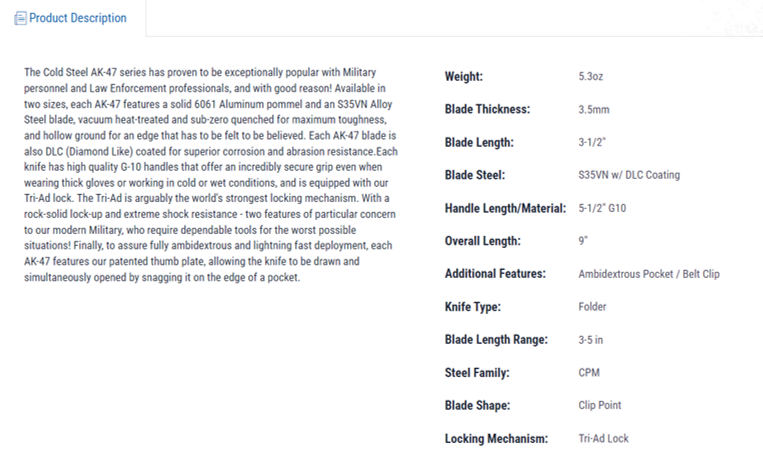Screen dimensions: 763x457
Task: Click the Blade Steel label
Action: pyautogui.click(x=474, y=175)
